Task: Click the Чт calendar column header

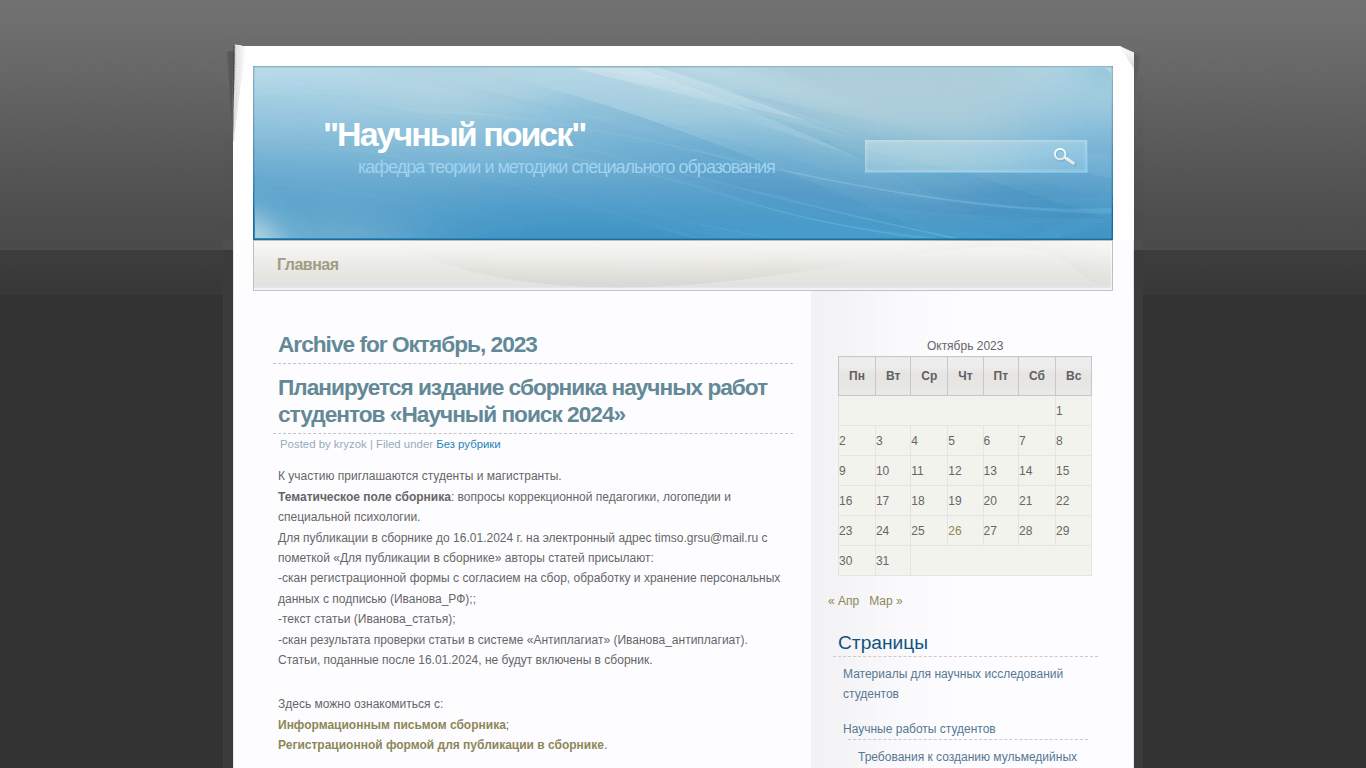Action: coord(965,376)
